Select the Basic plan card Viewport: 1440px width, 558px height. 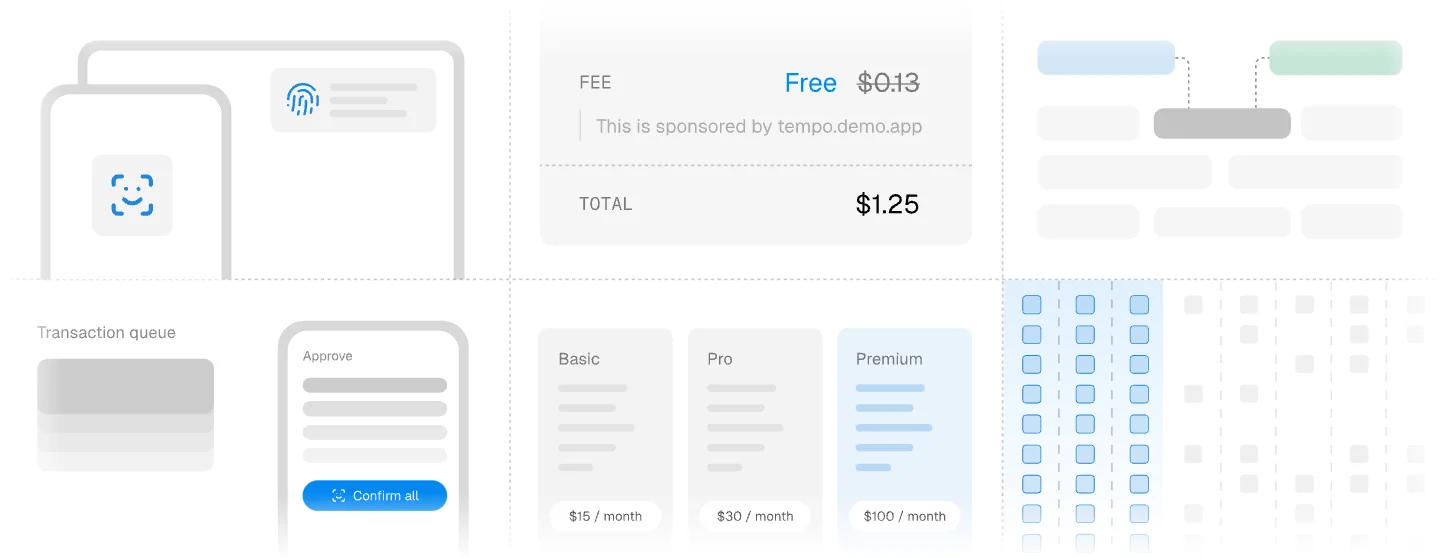click(x=605, y=438)
